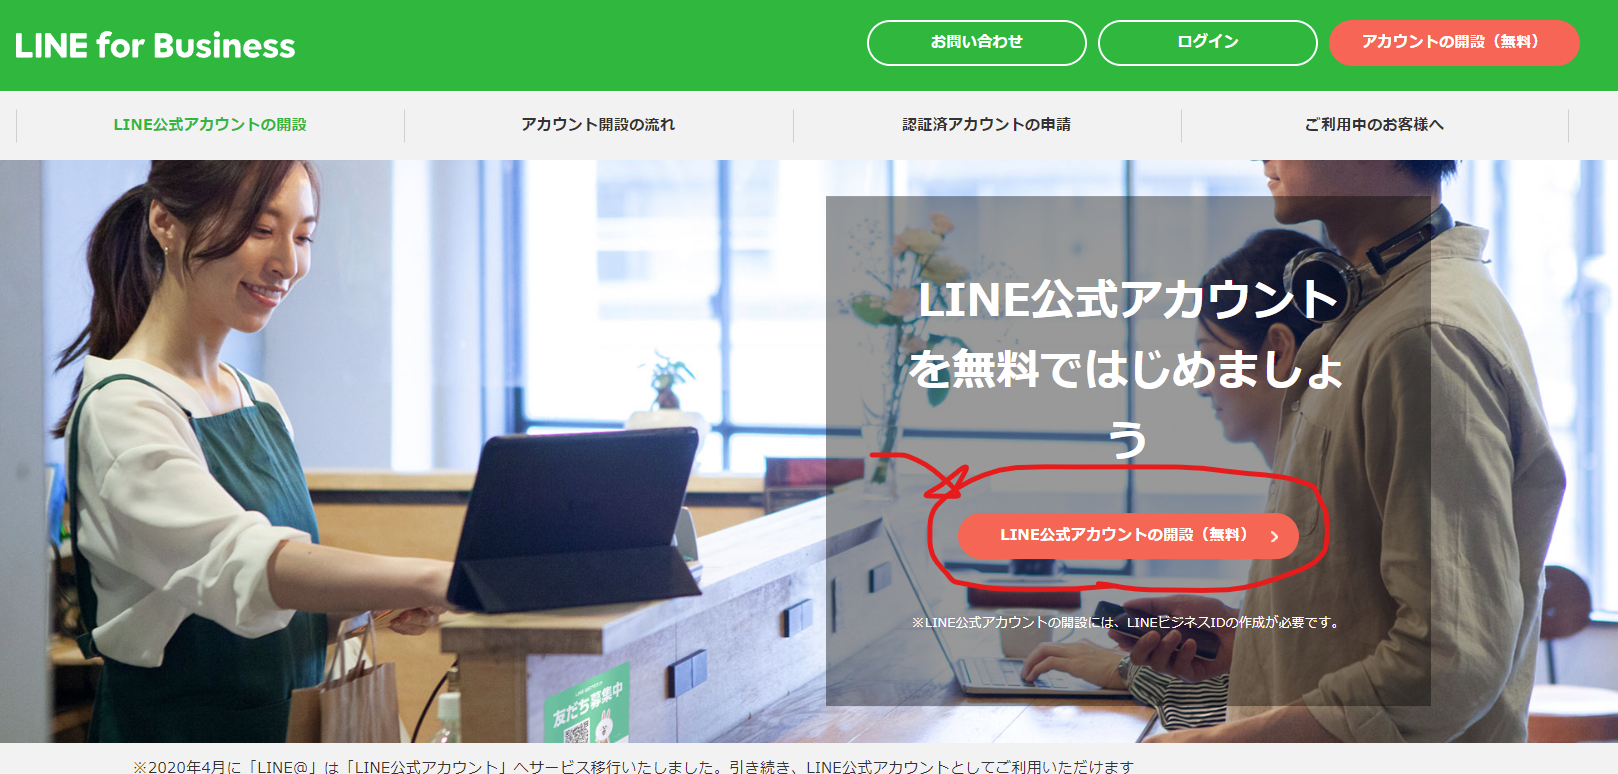1618x774 pixels.
Task: Click the LINEビジネスID note under the button
Action: 1127,622
